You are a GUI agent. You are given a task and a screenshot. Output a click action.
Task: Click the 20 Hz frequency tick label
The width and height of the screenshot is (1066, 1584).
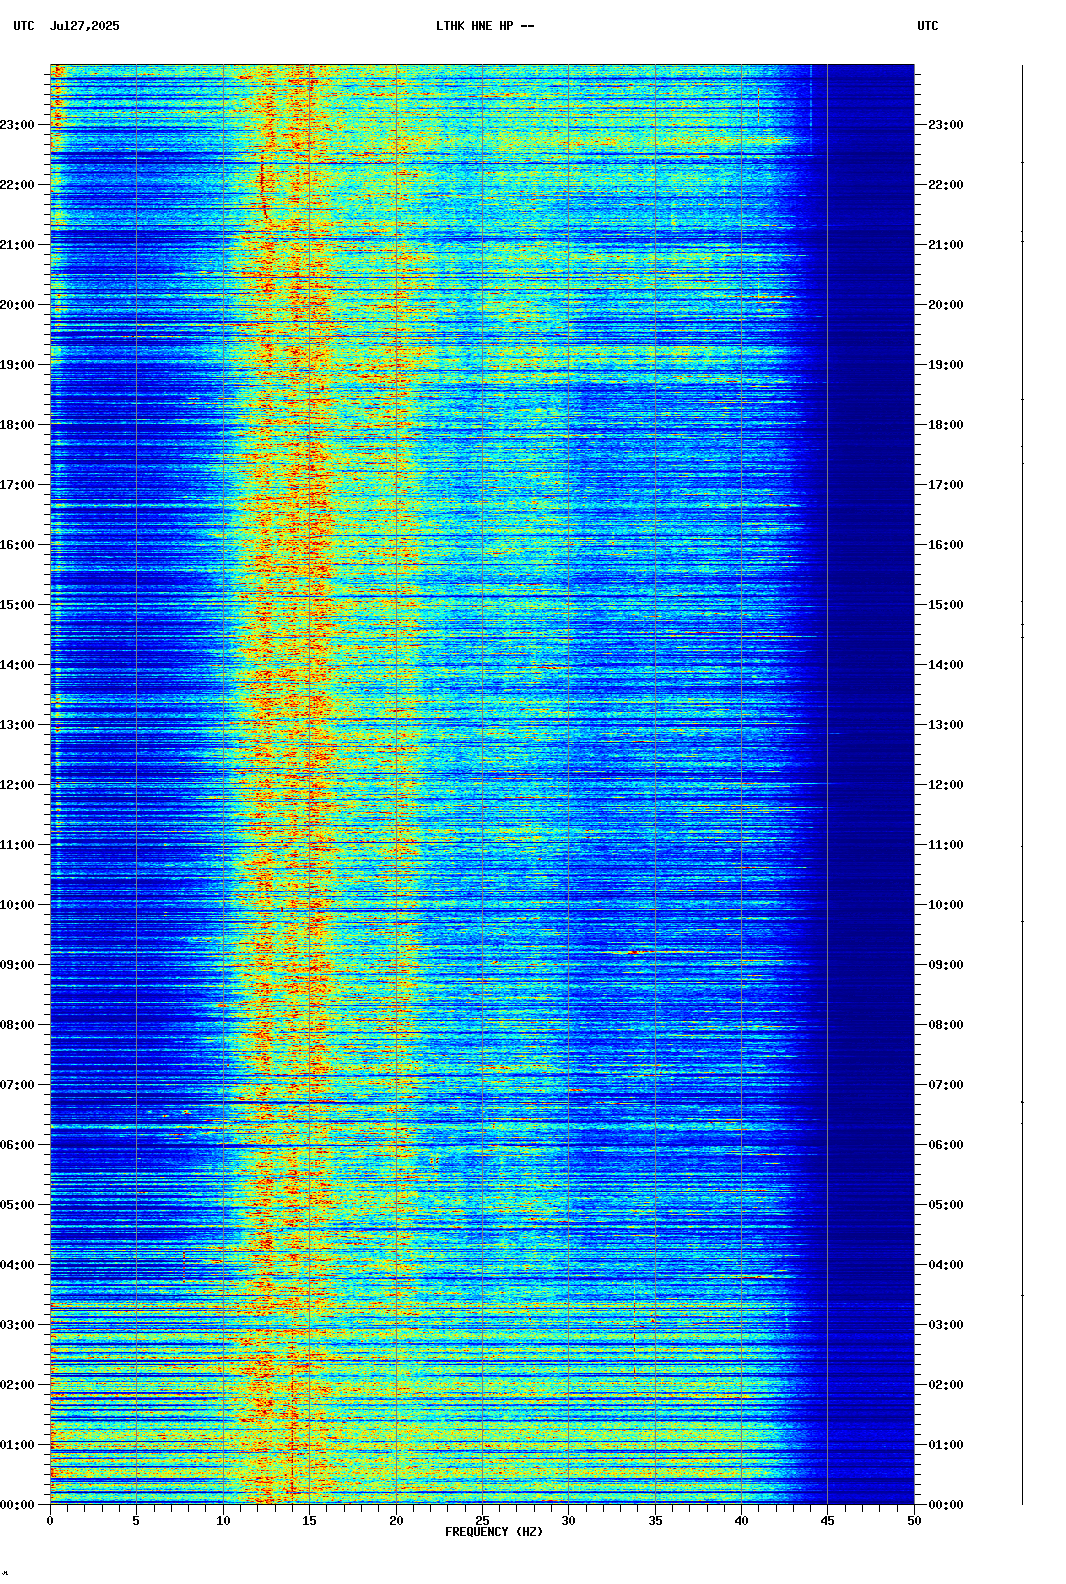396,1521
